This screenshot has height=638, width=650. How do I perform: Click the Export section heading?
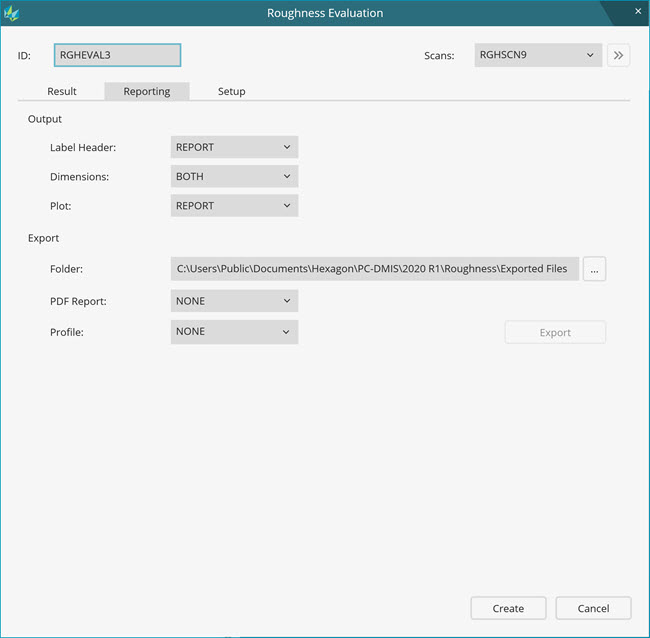[x=44, y=239]
